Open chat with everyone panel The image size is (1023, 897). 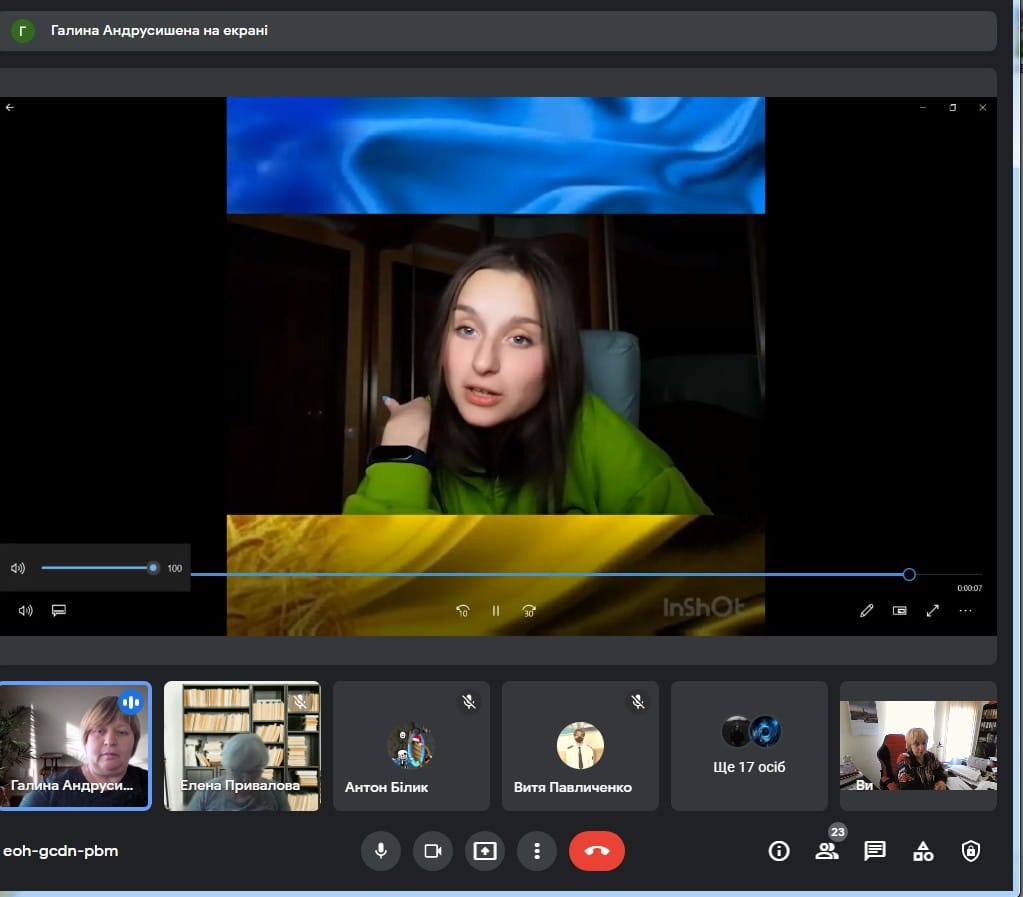pyautogui.click(x=875, y=851)
